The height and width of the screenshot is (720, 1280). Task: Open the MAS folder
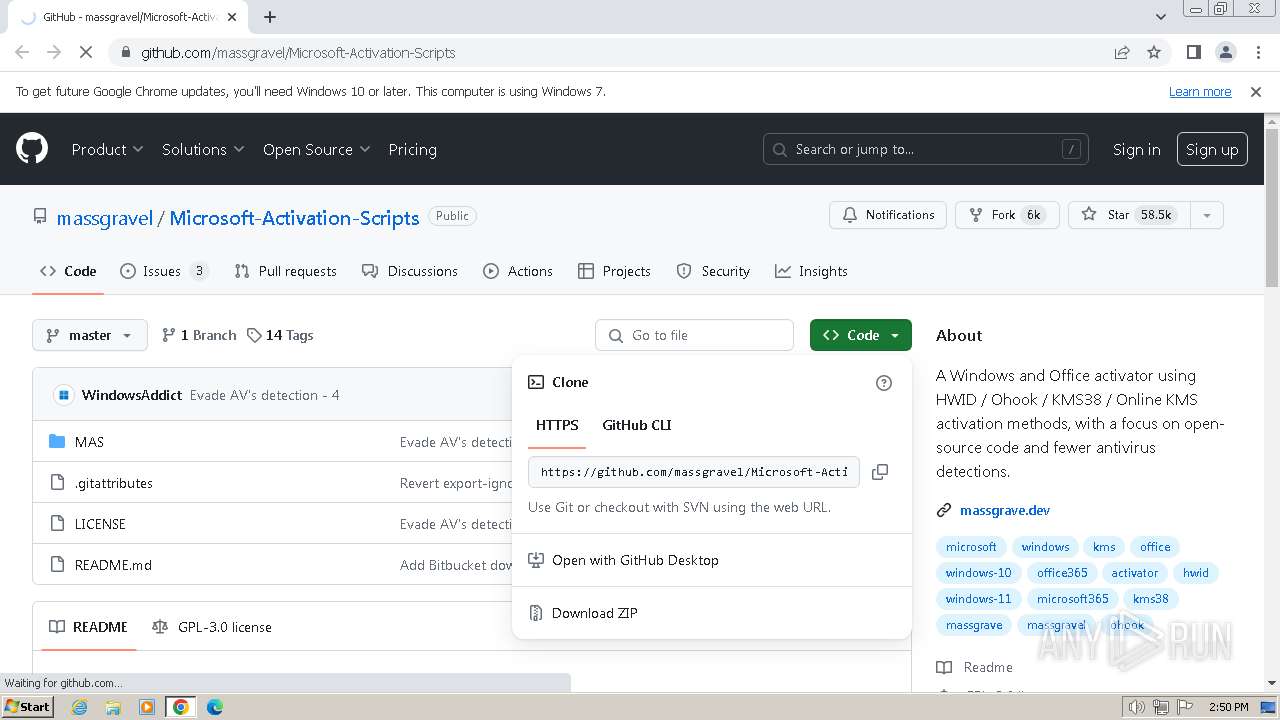(89, 442)
